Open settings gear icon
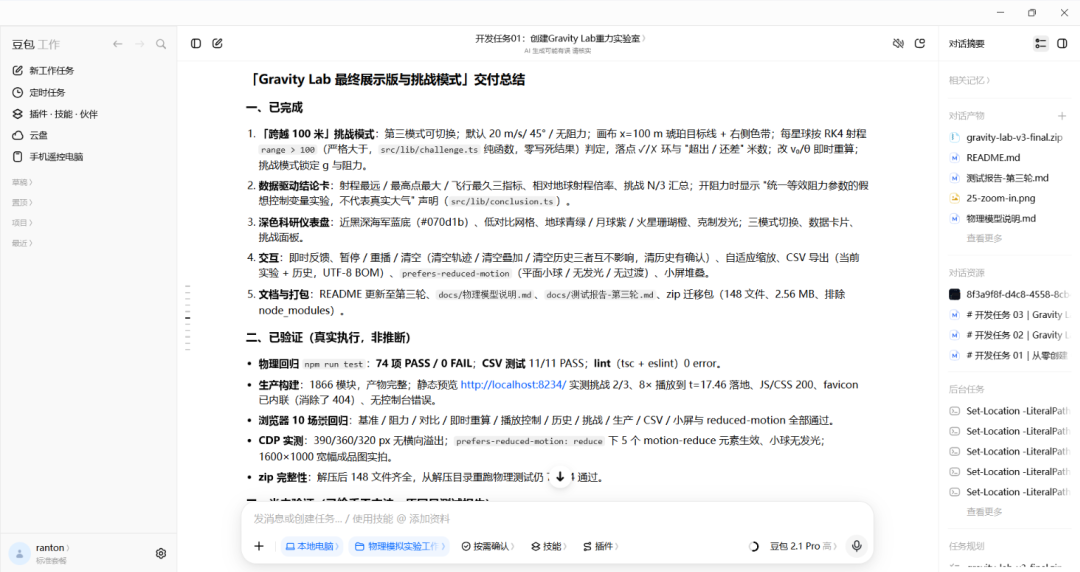This screenshot has height=572, width=1080. 161,553
